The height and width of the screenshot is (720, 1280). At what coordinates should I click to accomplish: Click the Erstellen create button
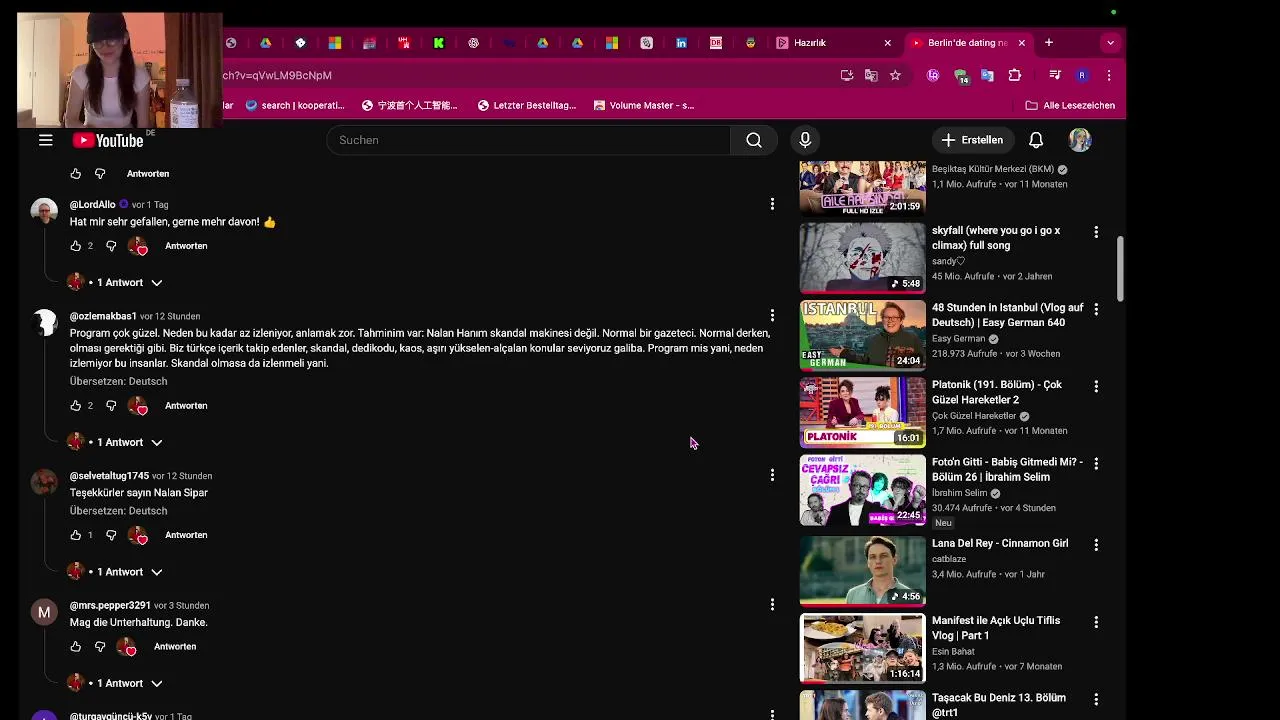[972, 140]
